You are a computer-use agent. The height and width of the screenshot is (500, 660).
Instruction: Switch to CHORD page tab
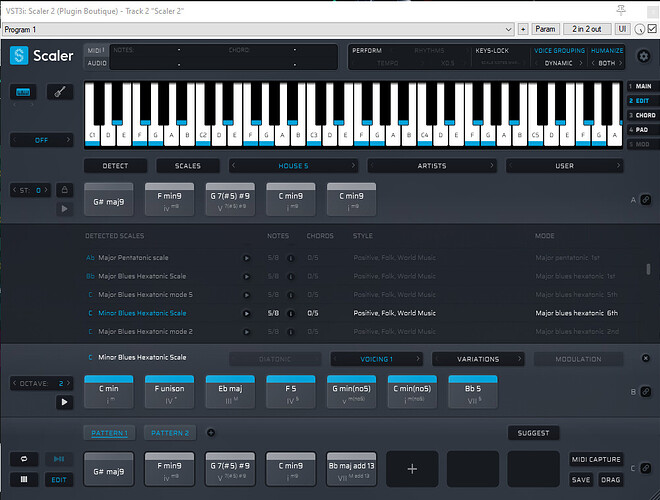coord(643,115)
